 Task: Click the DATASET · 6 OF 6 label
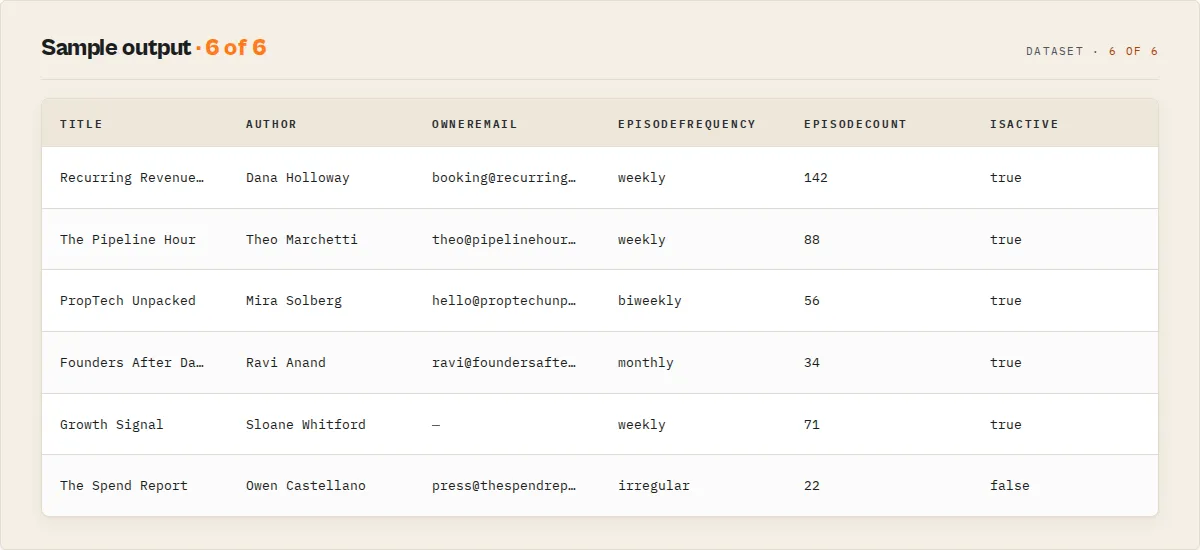(1092, 51)
